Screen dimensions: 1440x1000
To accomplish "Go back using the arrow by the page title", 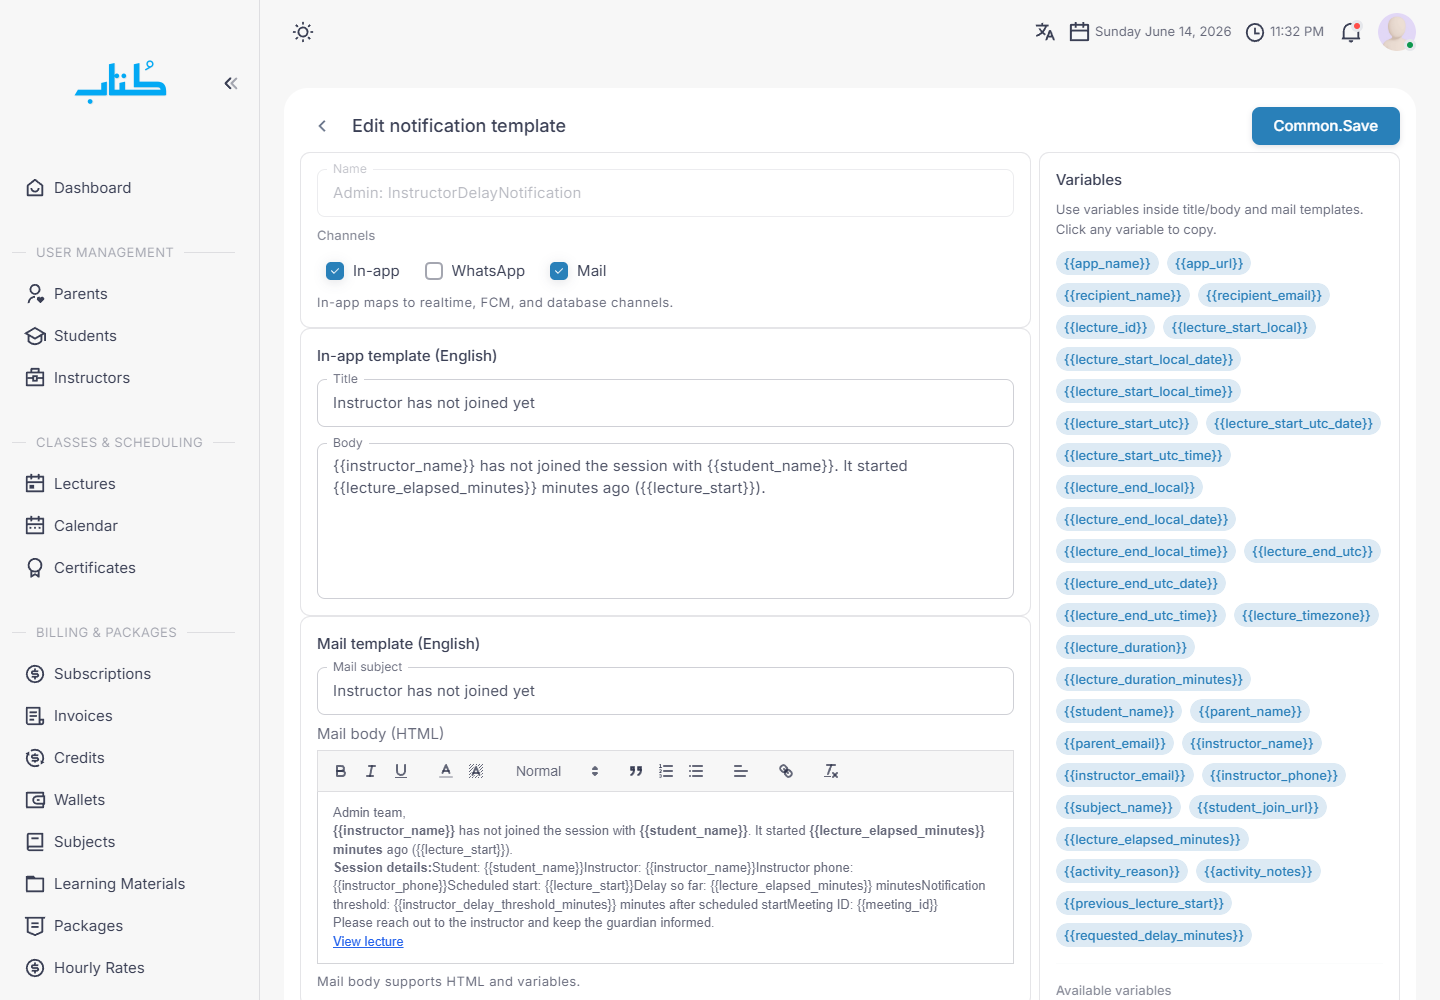I will coord(322,126).
